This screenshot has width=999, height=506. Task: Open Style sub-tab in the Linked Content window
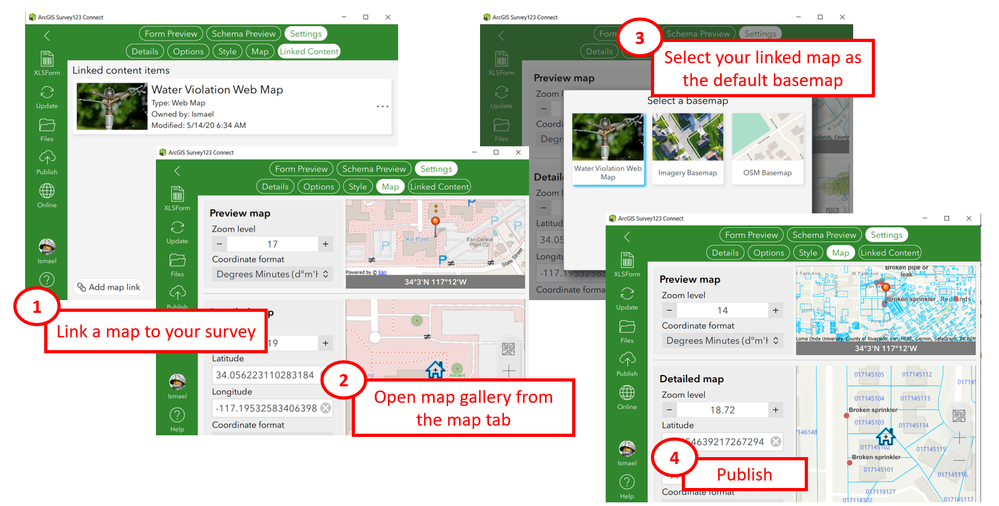click(227, 52)
